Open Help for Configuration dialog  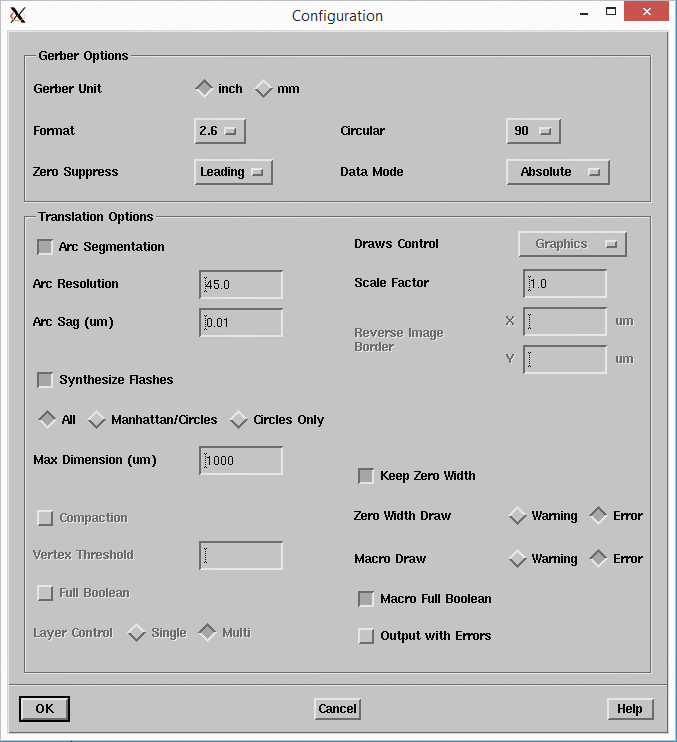click(630, 709)
